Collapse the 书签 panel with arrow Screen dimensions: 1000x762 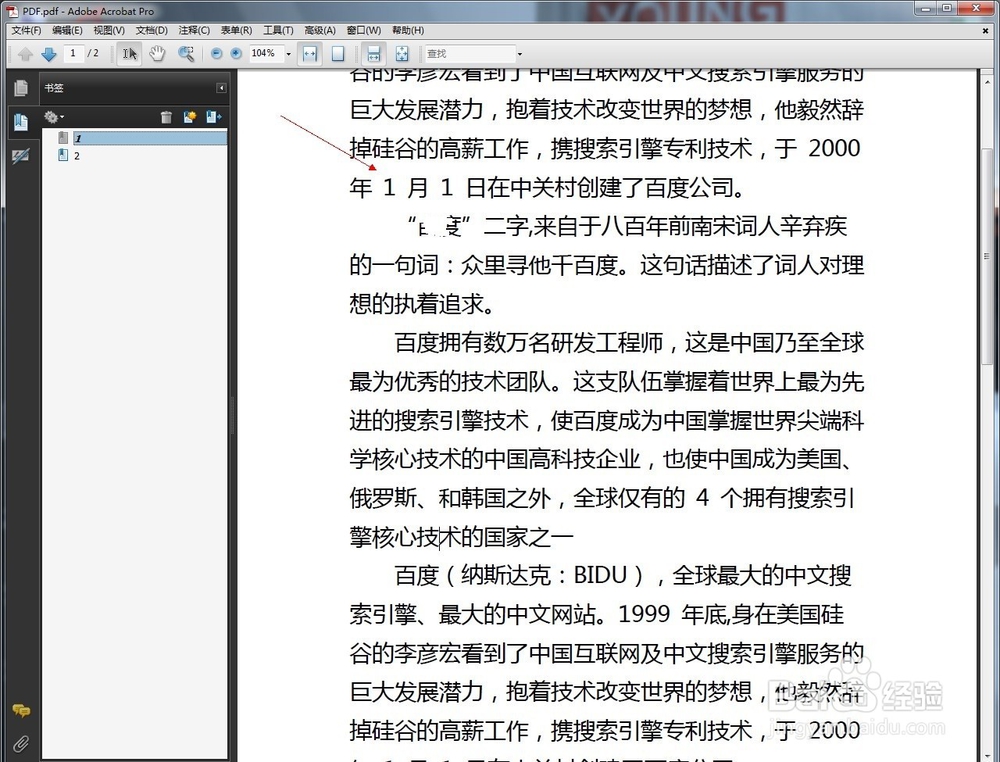(221, 88)
